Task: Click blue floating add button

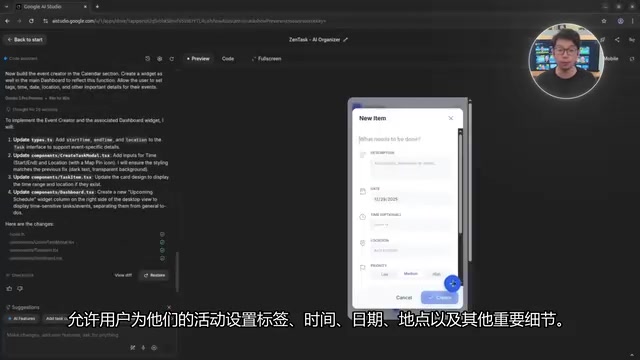Action: [452, 283]
